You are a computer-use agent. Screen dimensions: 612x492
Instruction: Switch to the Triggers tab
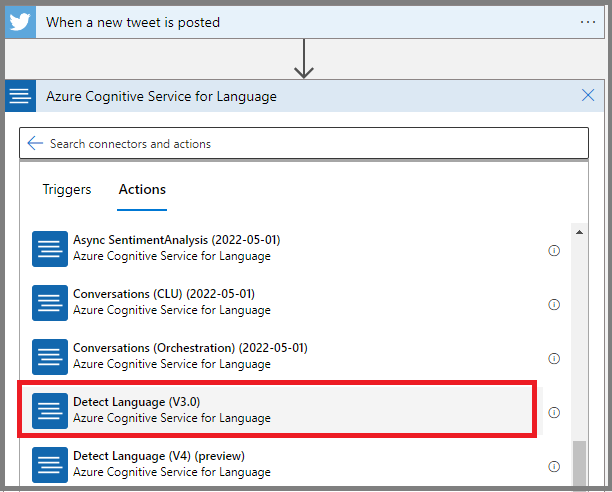(x=67, y=189)
